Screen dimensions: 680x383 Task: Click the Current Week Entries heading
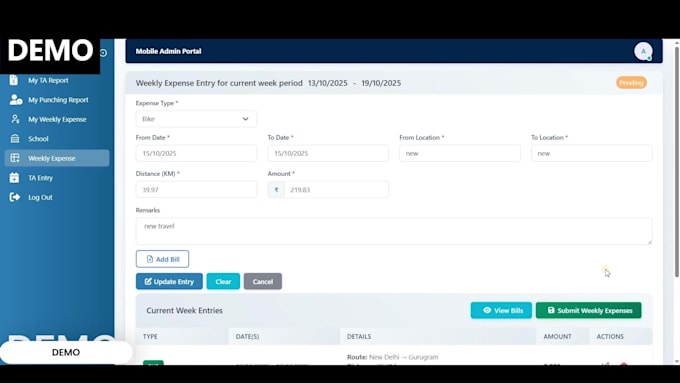click(184, 311)
